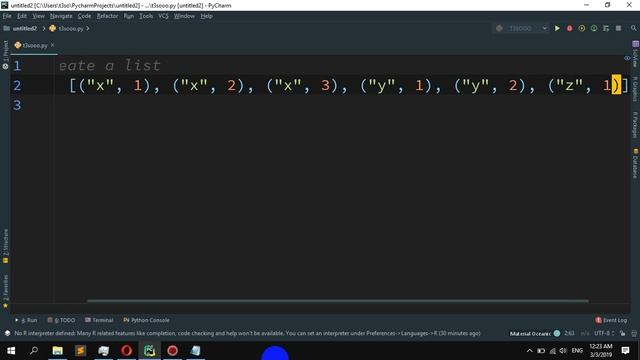Open the Event Log

click(x=611, y=320)
